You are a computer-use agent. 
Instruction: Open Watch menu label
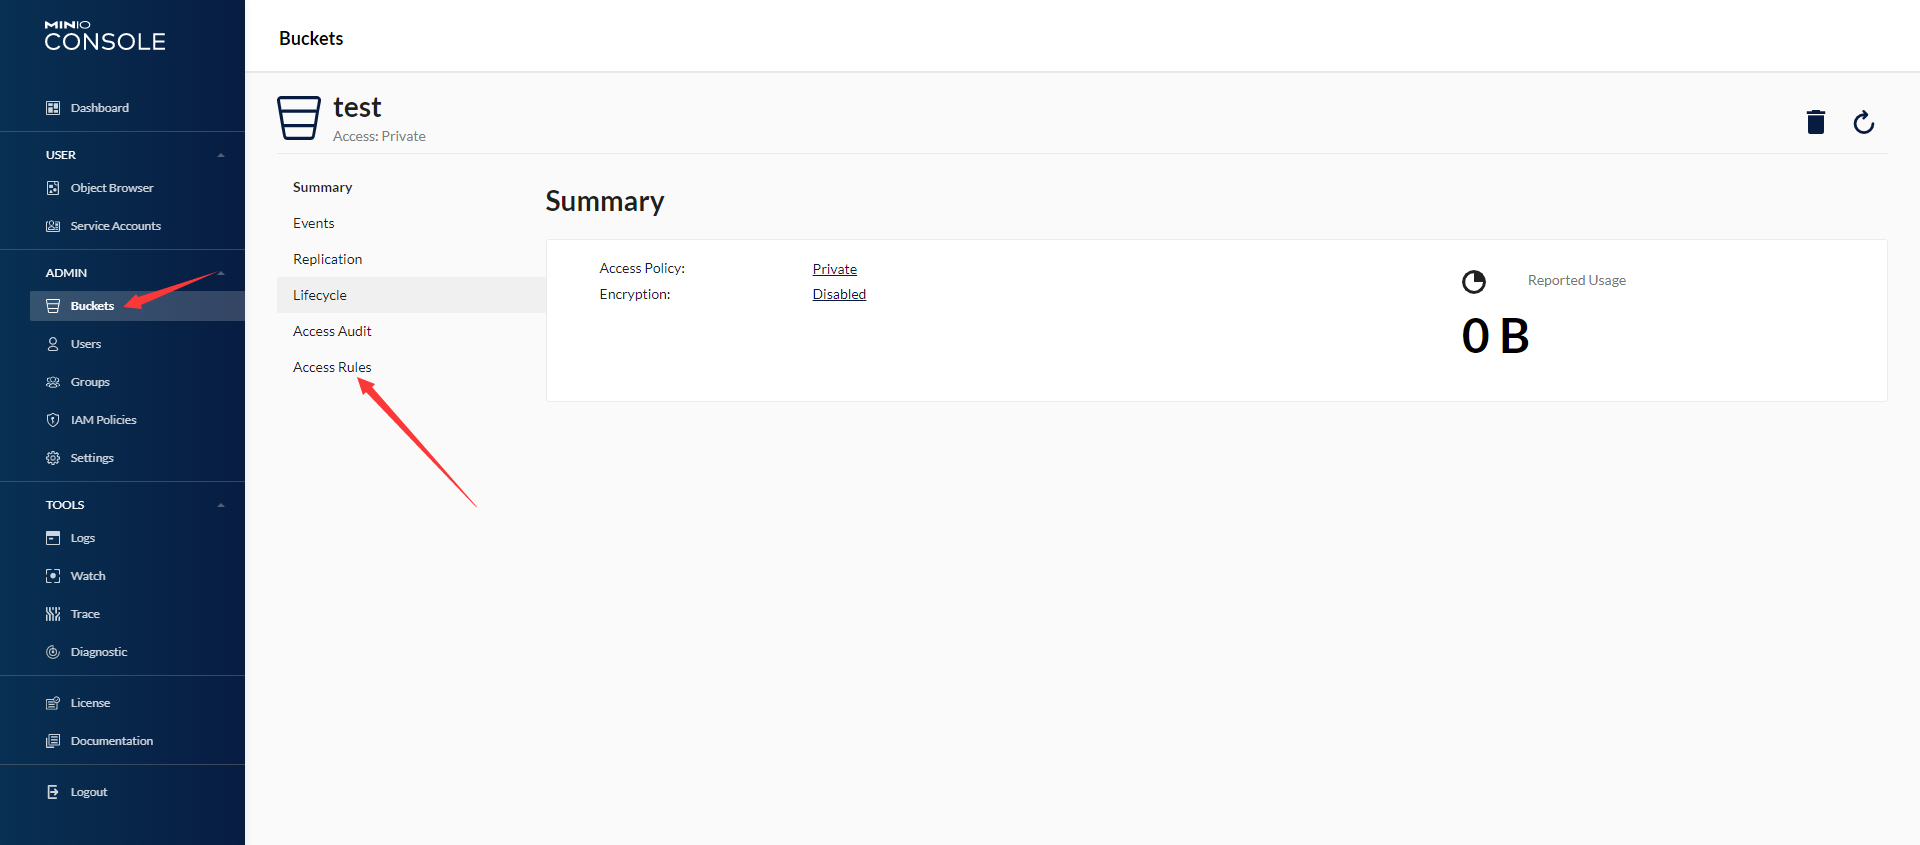(88, 576)
